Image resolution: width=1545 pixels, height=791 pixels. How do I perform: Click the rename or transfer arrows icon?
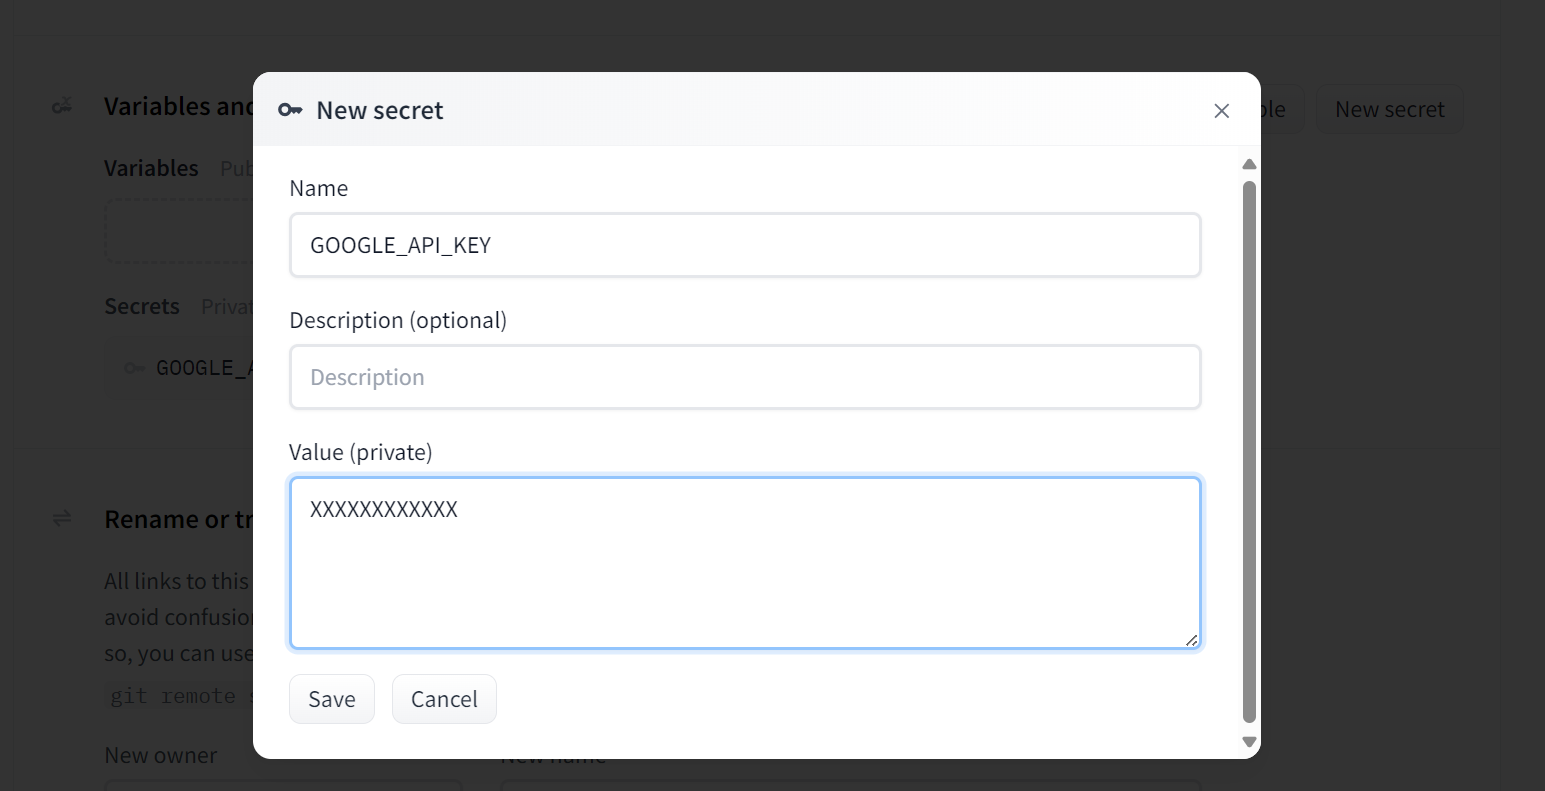(x=62, y=518)
